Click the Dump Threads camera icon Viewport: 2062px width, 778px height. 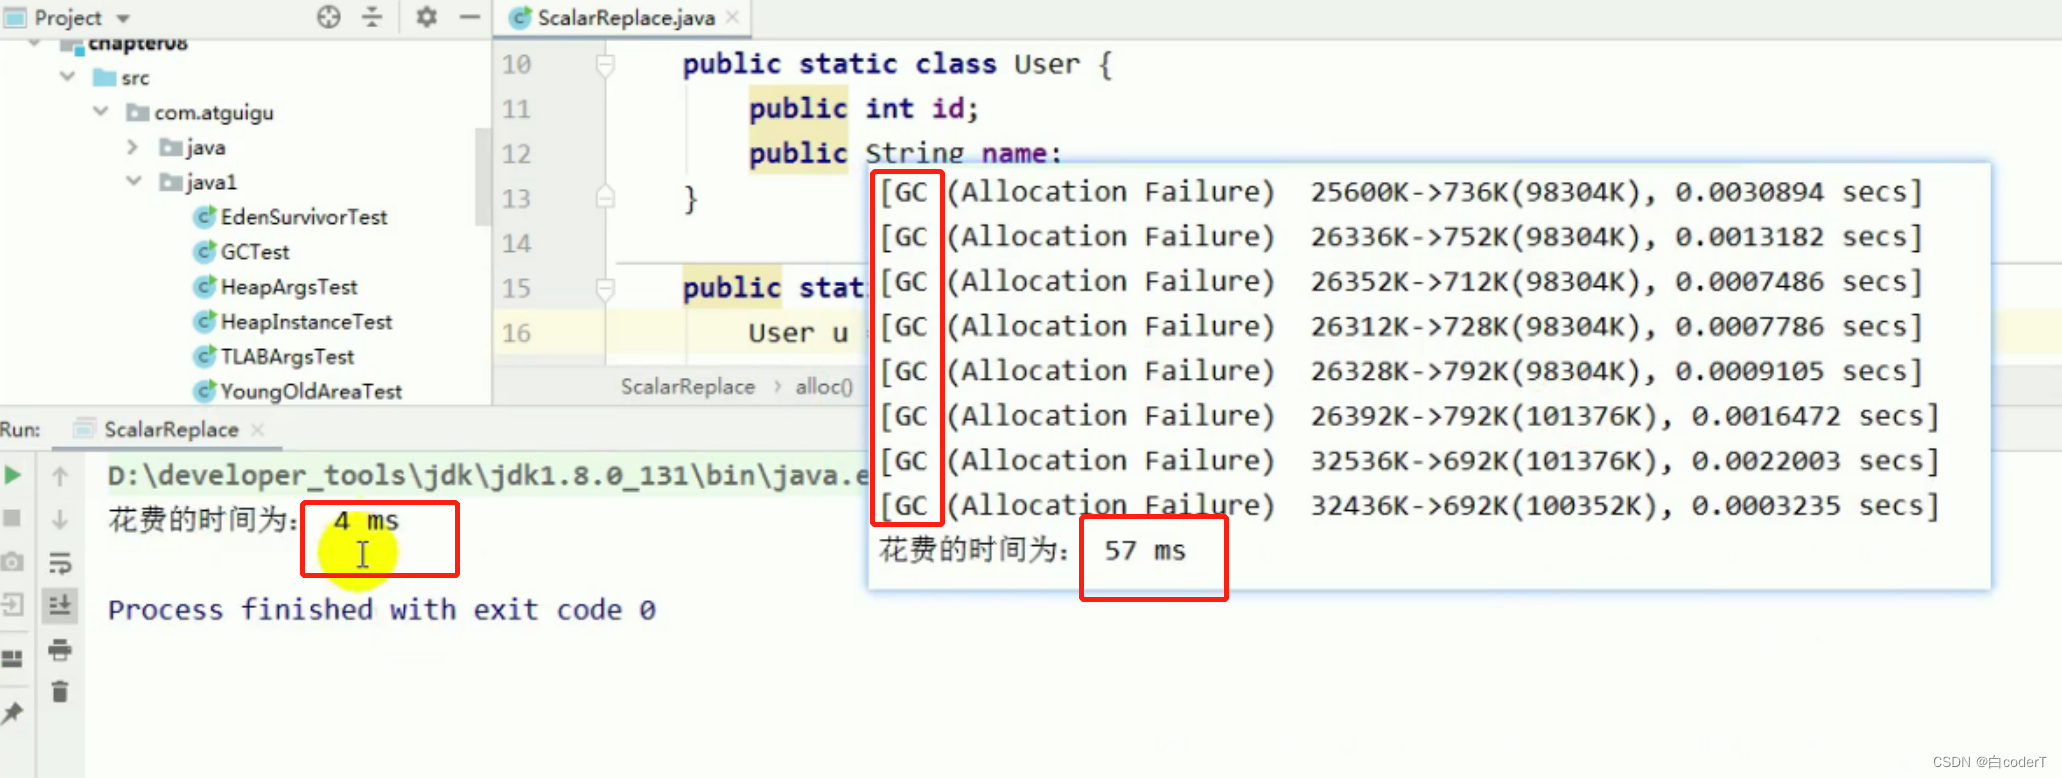(x=13, y=562)
